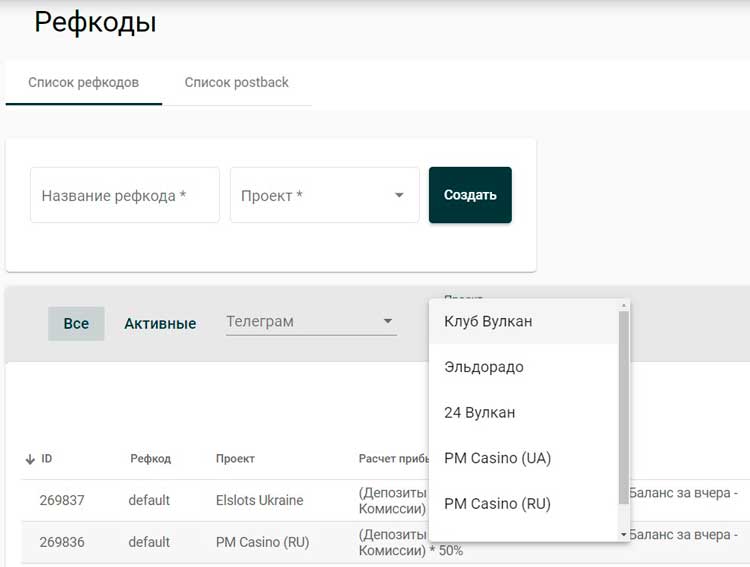Viewport: 750px width, 567px height.
Task: Switch to the Список рефкодов tab
Action: [84, 82]
